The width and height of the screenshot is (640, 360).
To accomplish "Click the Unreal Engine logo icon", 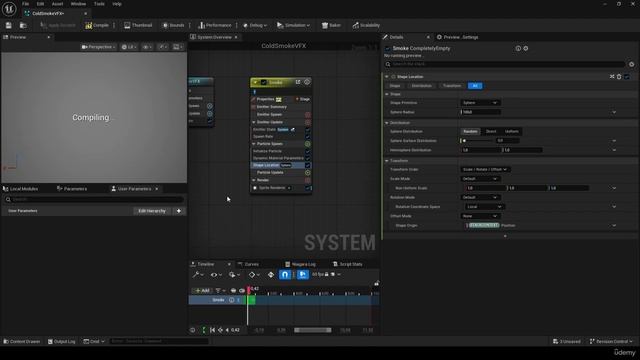I will click(x=9, y=8).
